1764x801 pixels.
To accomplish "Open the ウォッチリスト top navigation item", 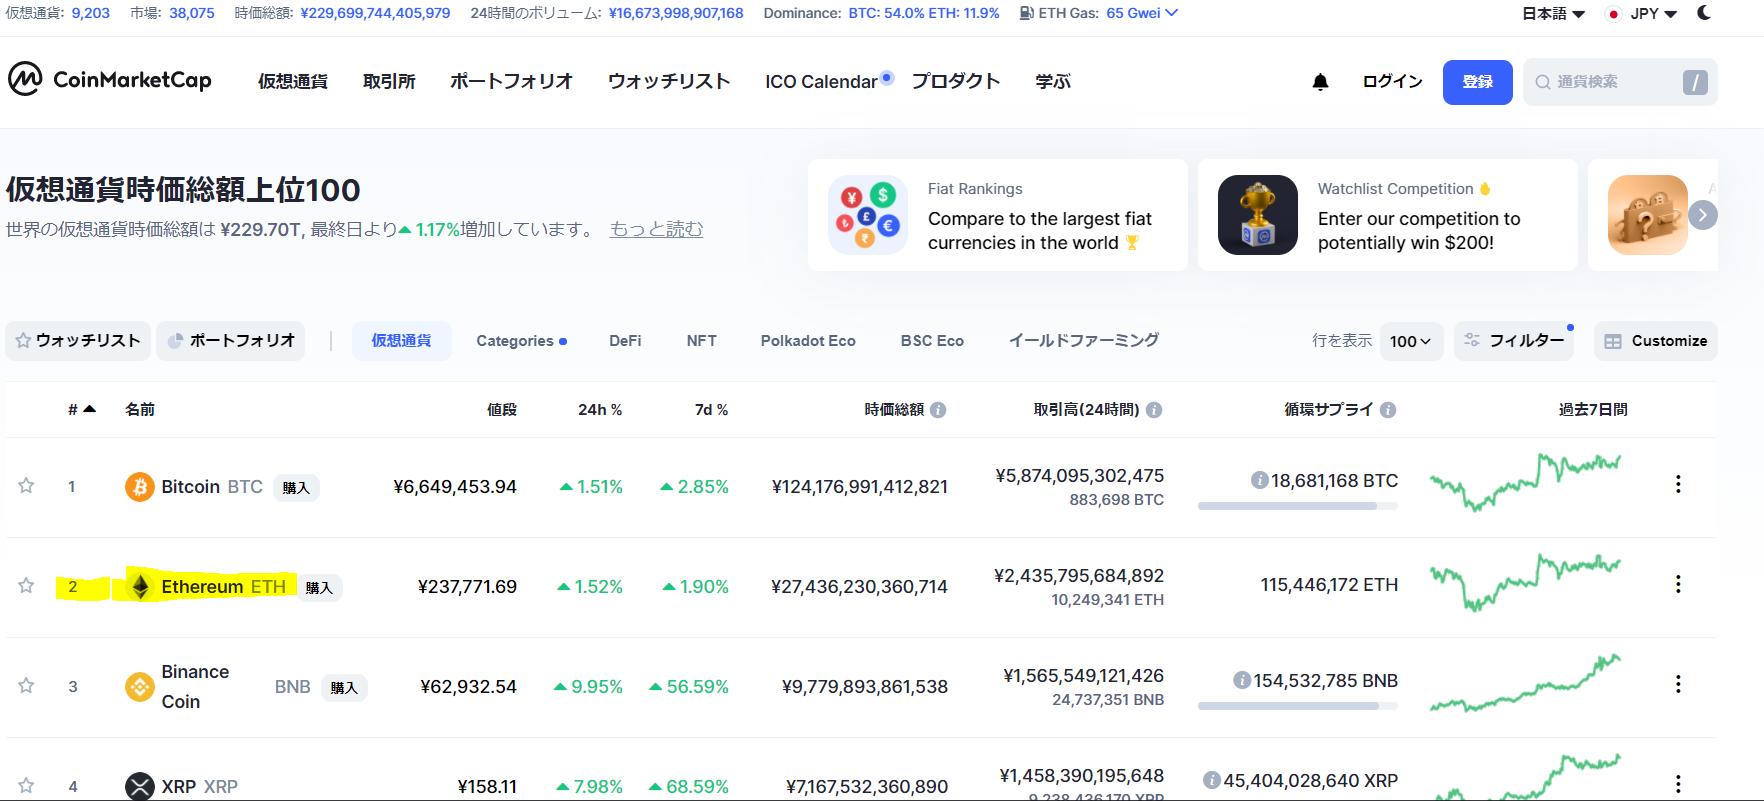I will 669,82.
